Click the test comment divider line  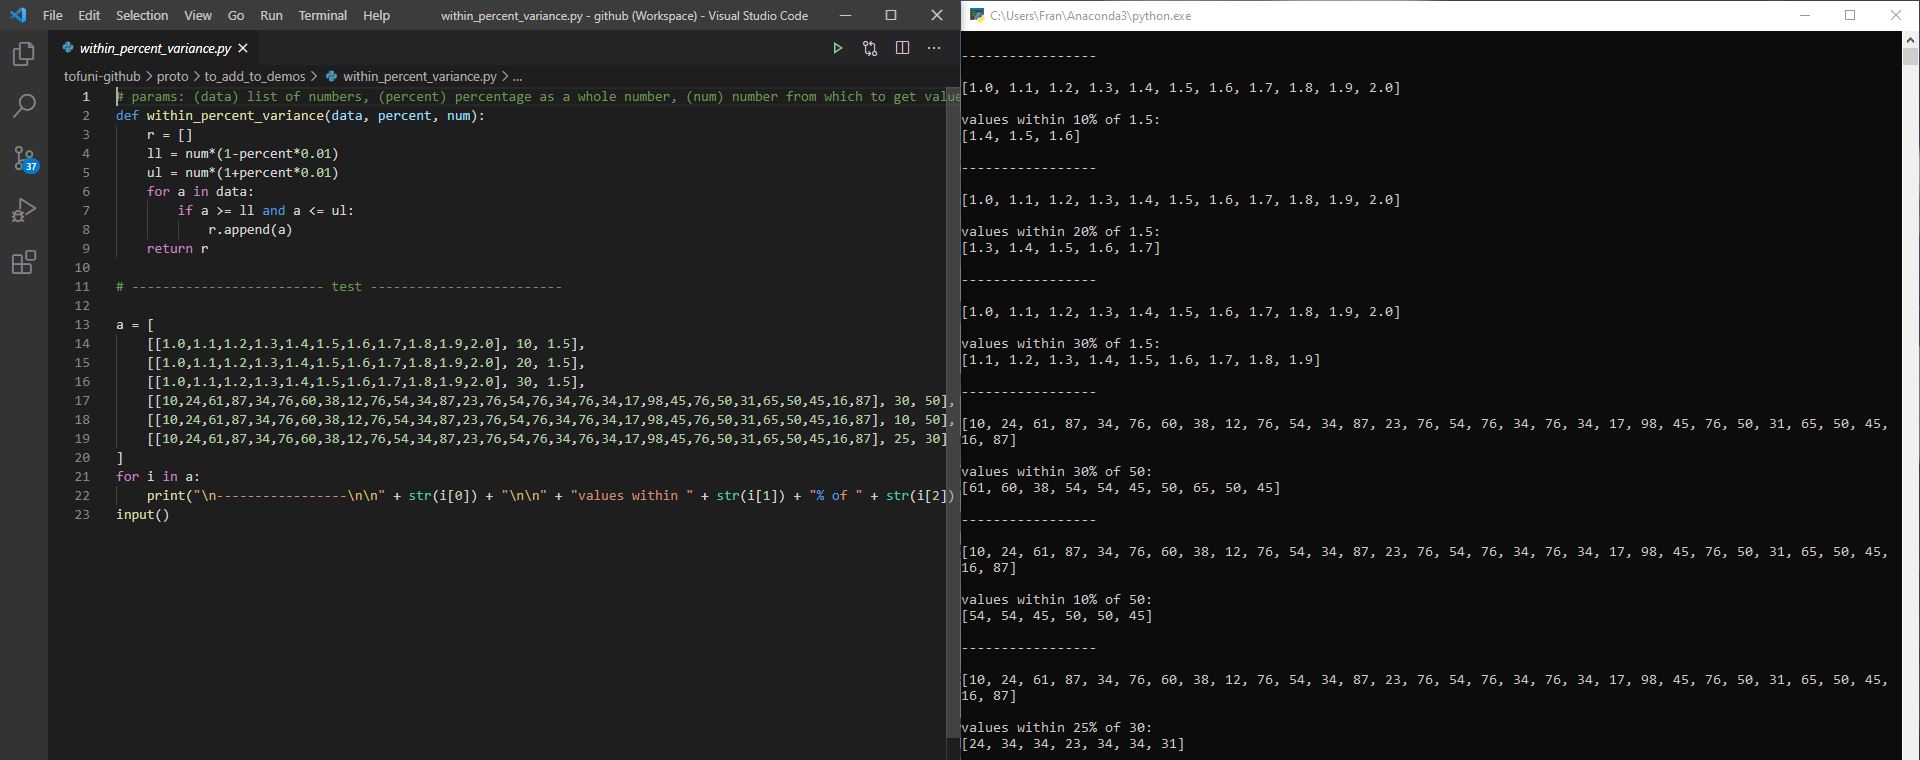point(338,286)
